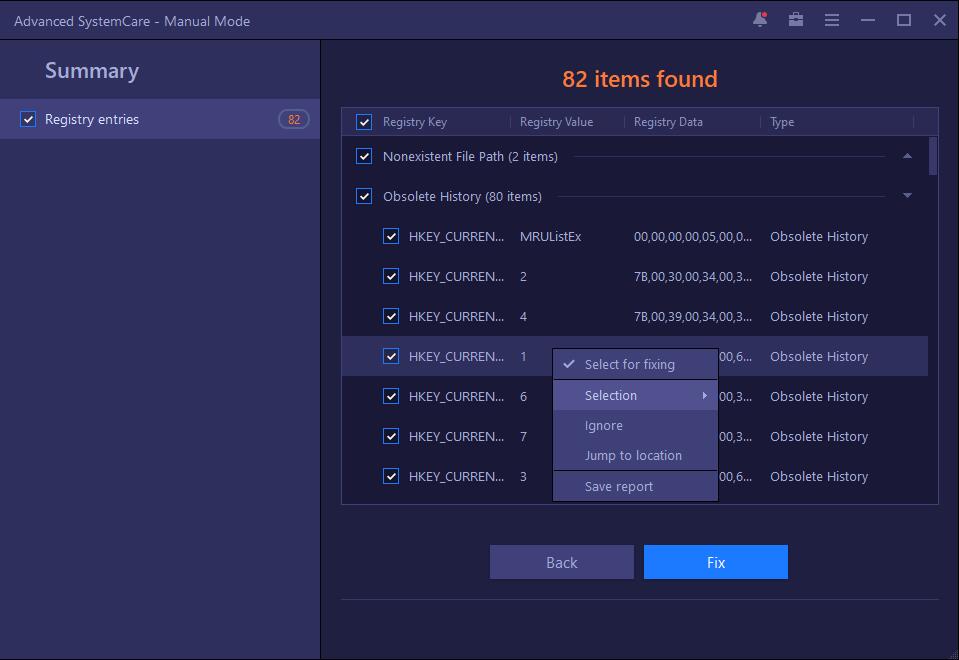Select the HKEY_CURREN... key in value 7 row

456,436
